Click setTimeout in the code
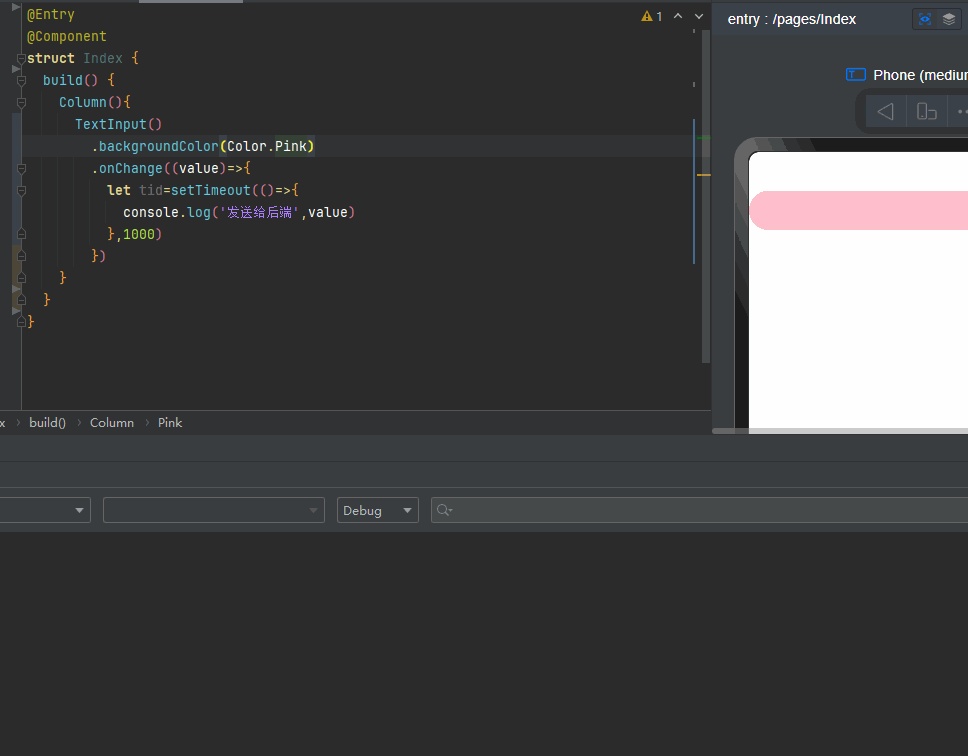The height and width of the screenshot is (756, 968). (211, 190)
